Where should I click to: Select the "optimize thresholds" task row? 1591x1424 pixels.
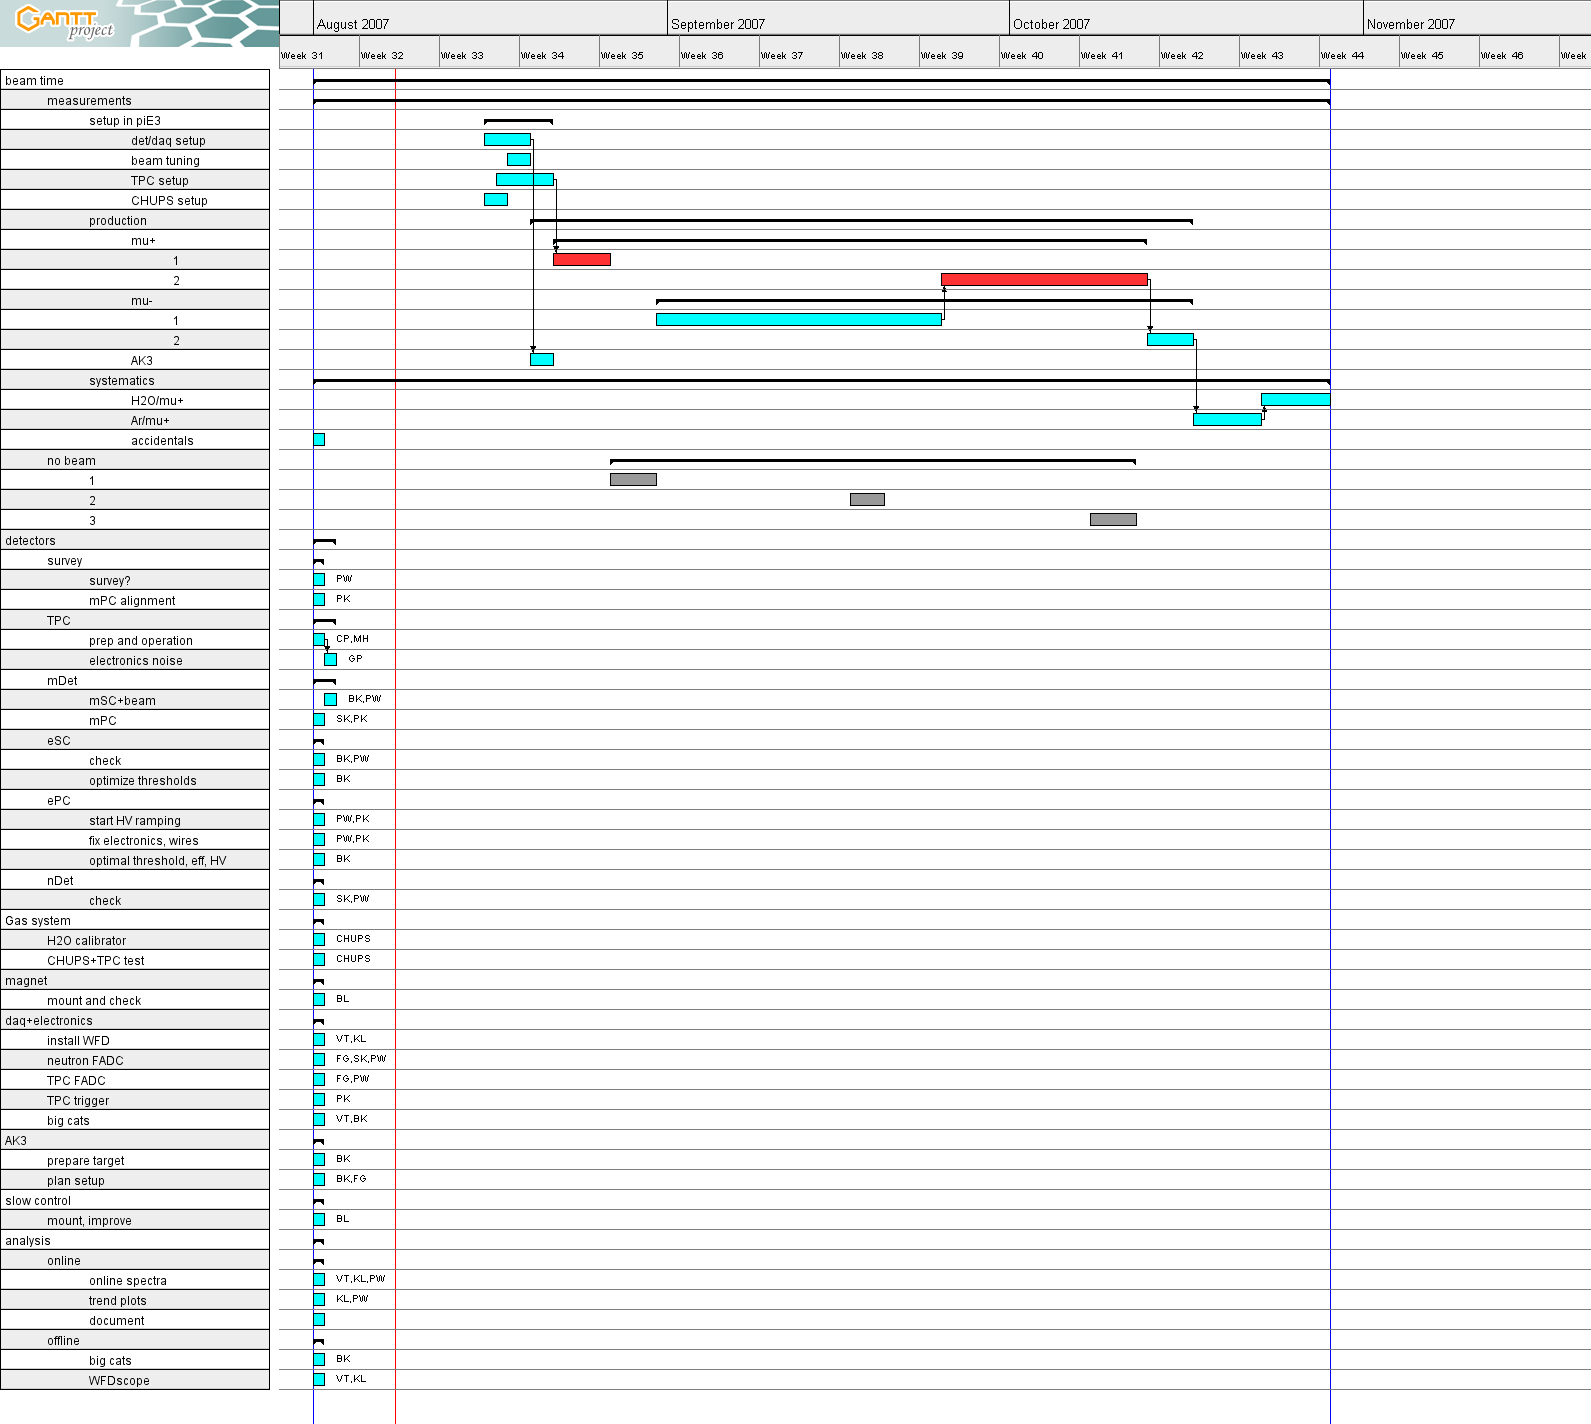click(x=142, y=781)
